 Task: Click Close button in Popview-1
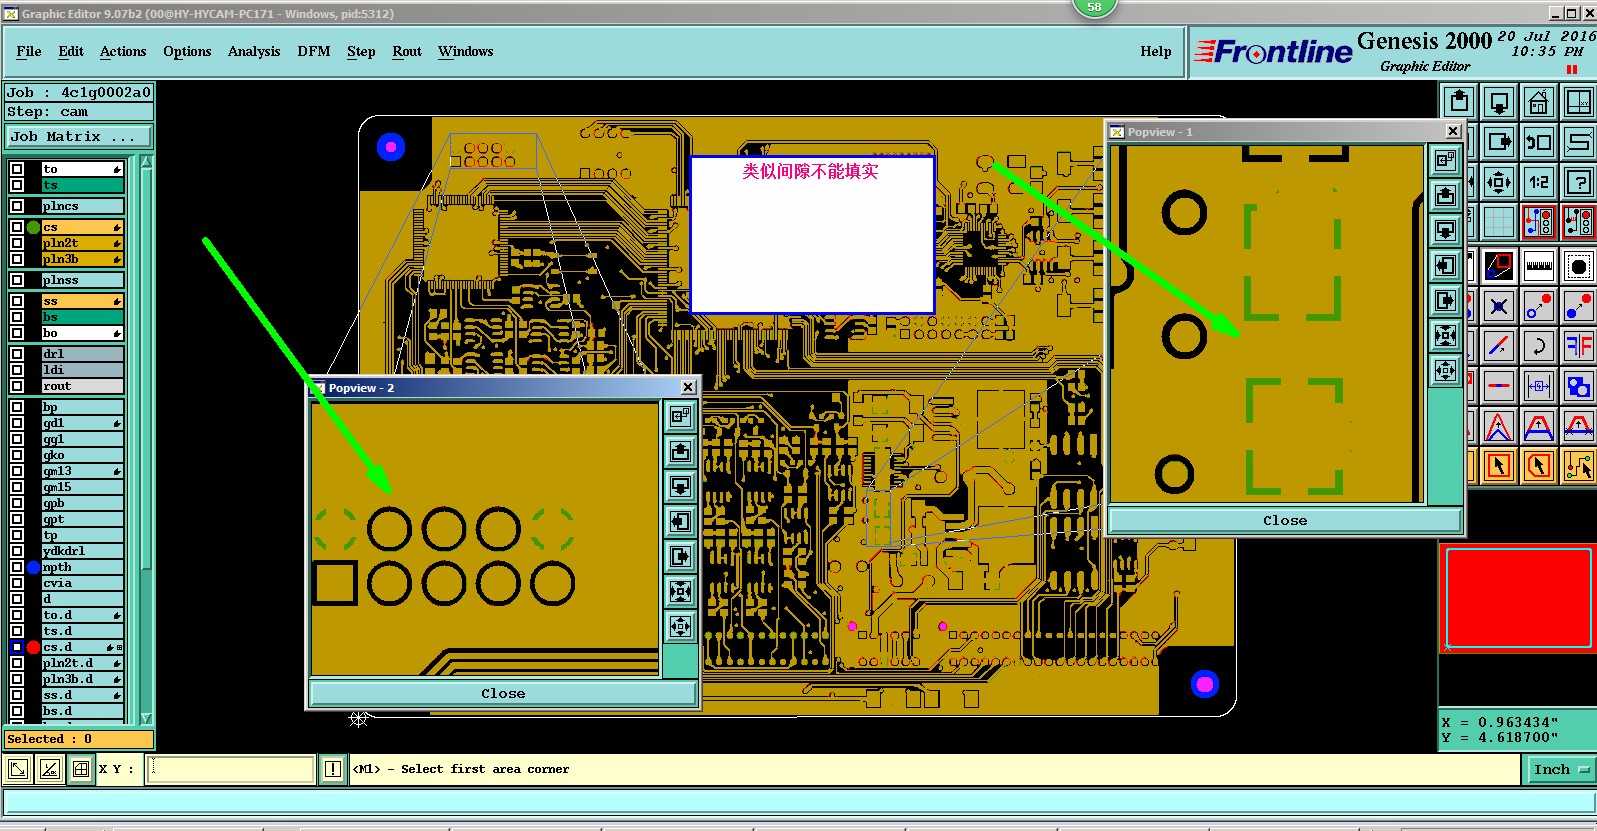pyautogui.click(x=1285, y=520)
